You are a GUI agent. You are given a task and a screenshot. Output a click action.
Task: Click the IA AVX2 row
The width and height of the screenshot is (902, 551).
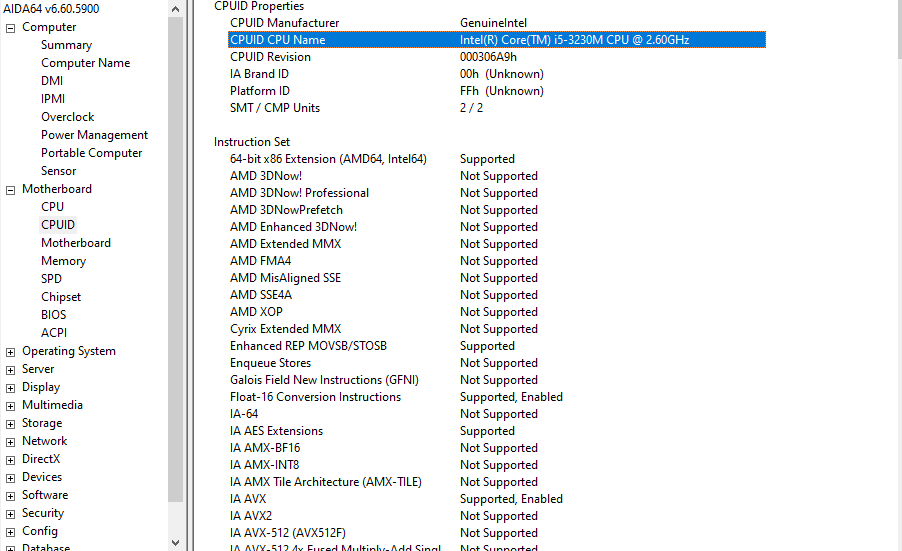coord(497,516)
